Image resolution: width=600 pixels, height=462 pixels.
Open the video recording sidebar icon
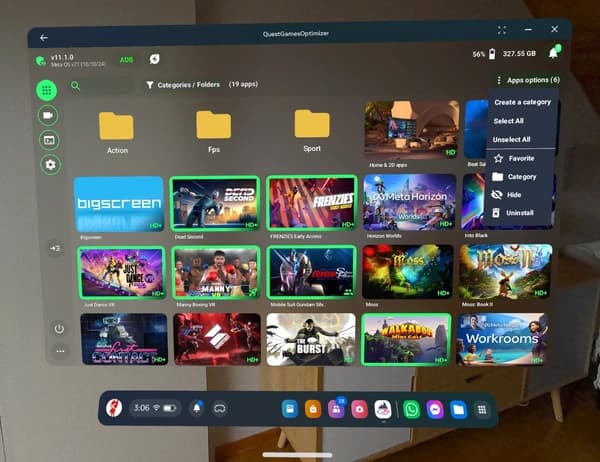[47, 115]
